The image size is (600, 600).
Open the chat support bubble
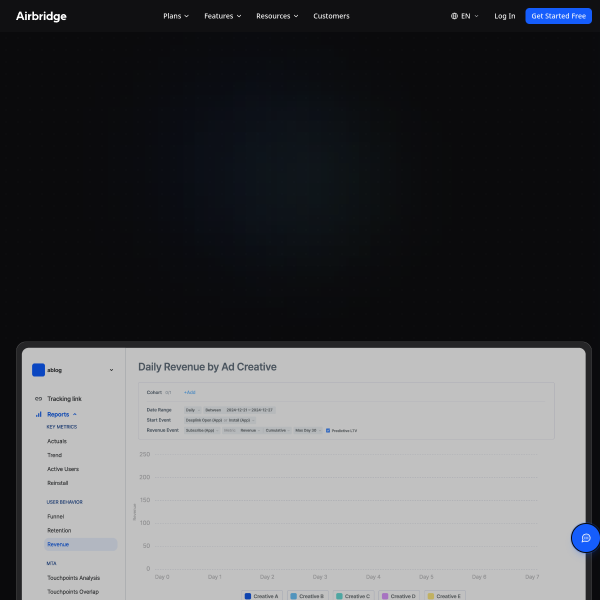coord(585,538)
